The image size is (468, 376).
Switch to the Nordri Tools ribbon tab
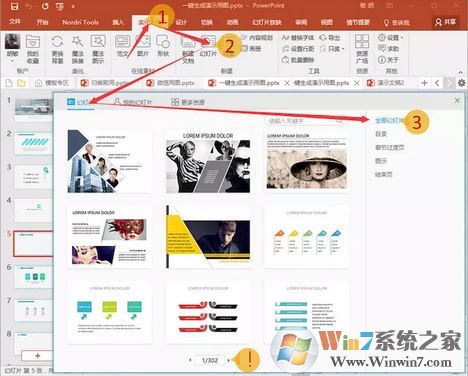pos(80,22)
